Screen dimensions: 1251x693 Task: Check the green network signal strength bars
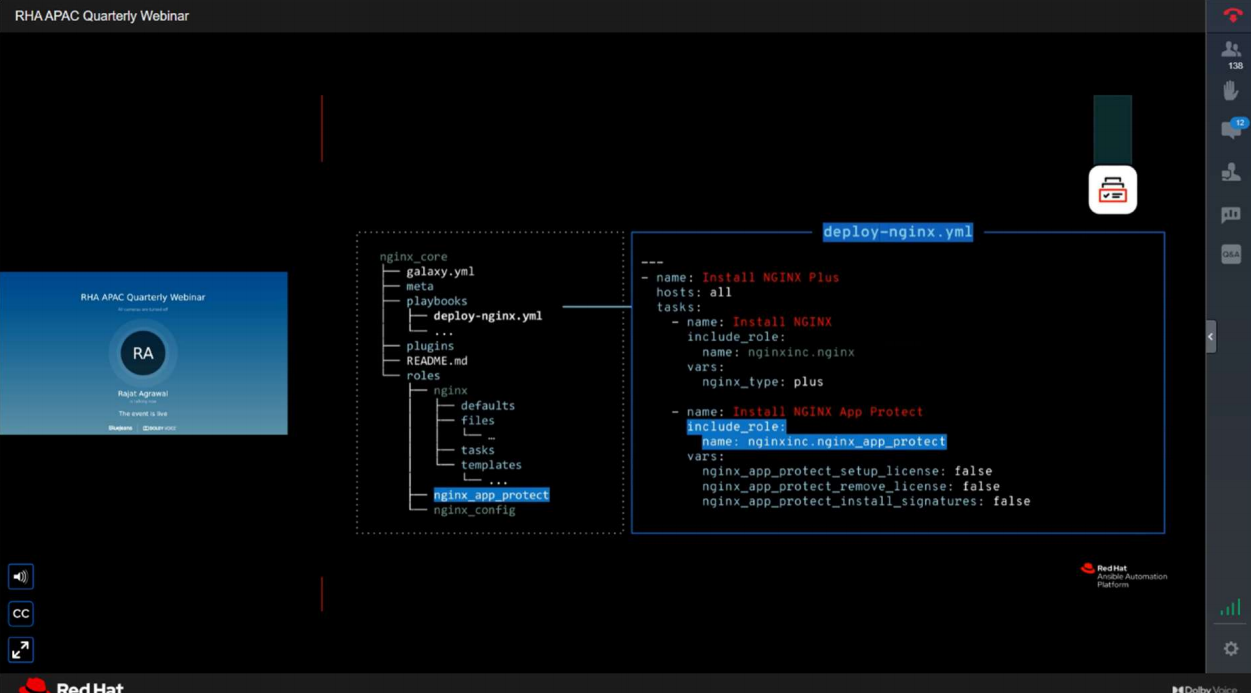point(1231,607)
